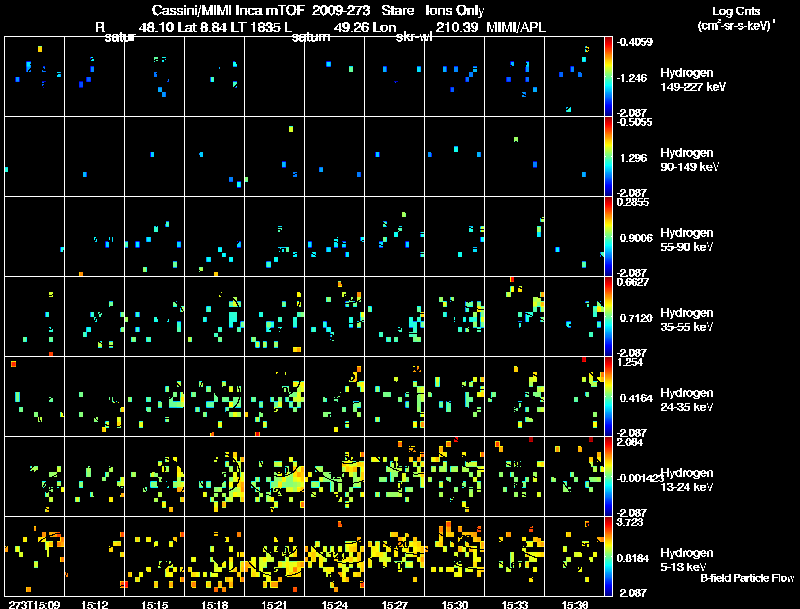800x609 pixels.
Task: Click the 'LT 1835' header value
Action: coord(255,28)
